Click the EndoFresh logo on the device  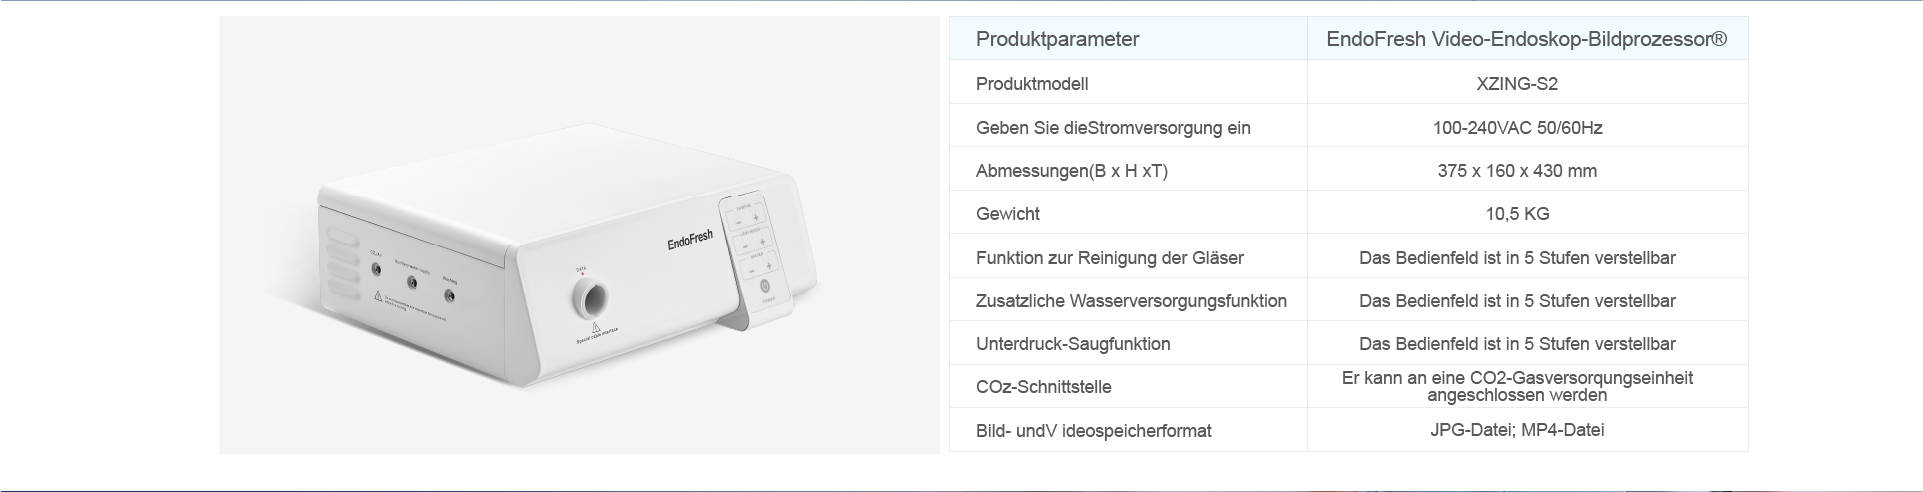pyautogui.click(x=690, y=241)
